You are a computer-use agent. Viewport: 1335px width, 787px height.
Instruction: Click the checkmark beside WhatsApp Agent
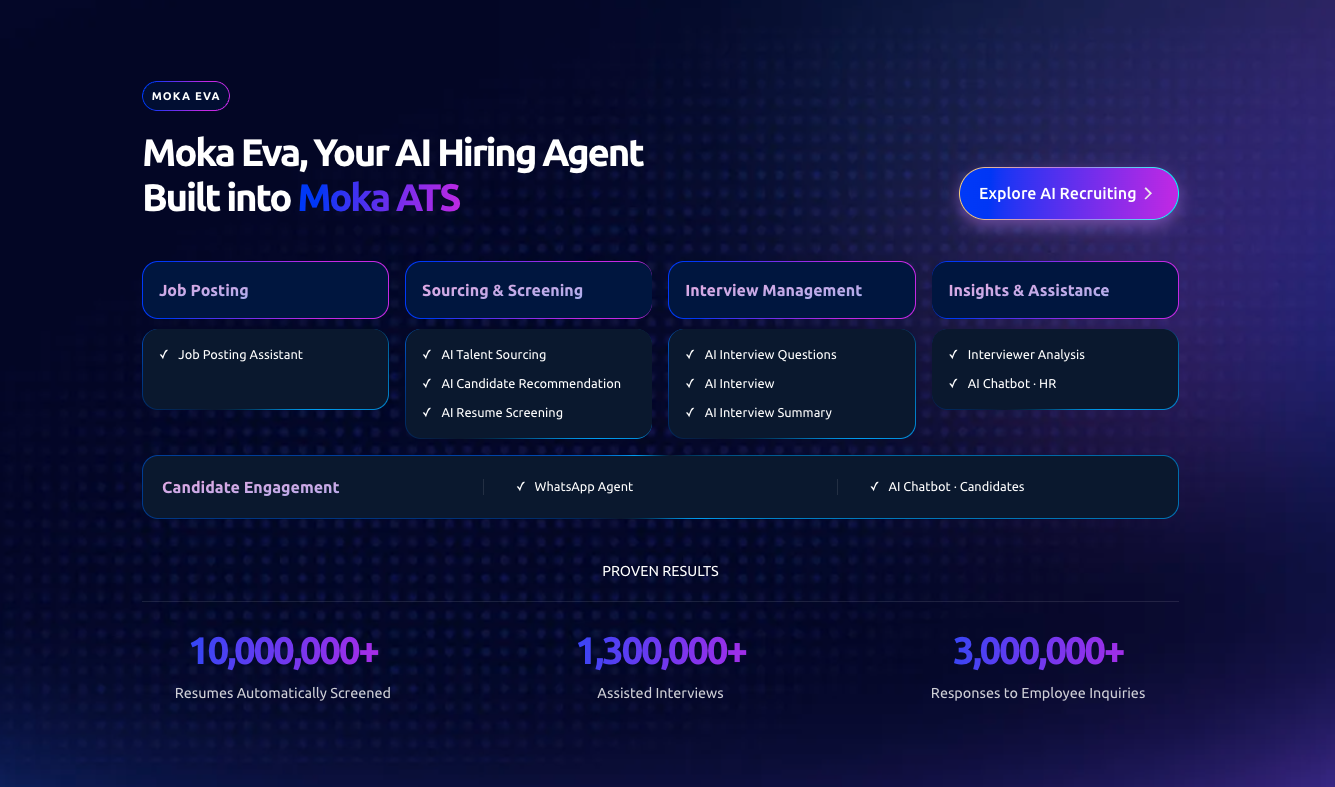(x=521, y=487)
